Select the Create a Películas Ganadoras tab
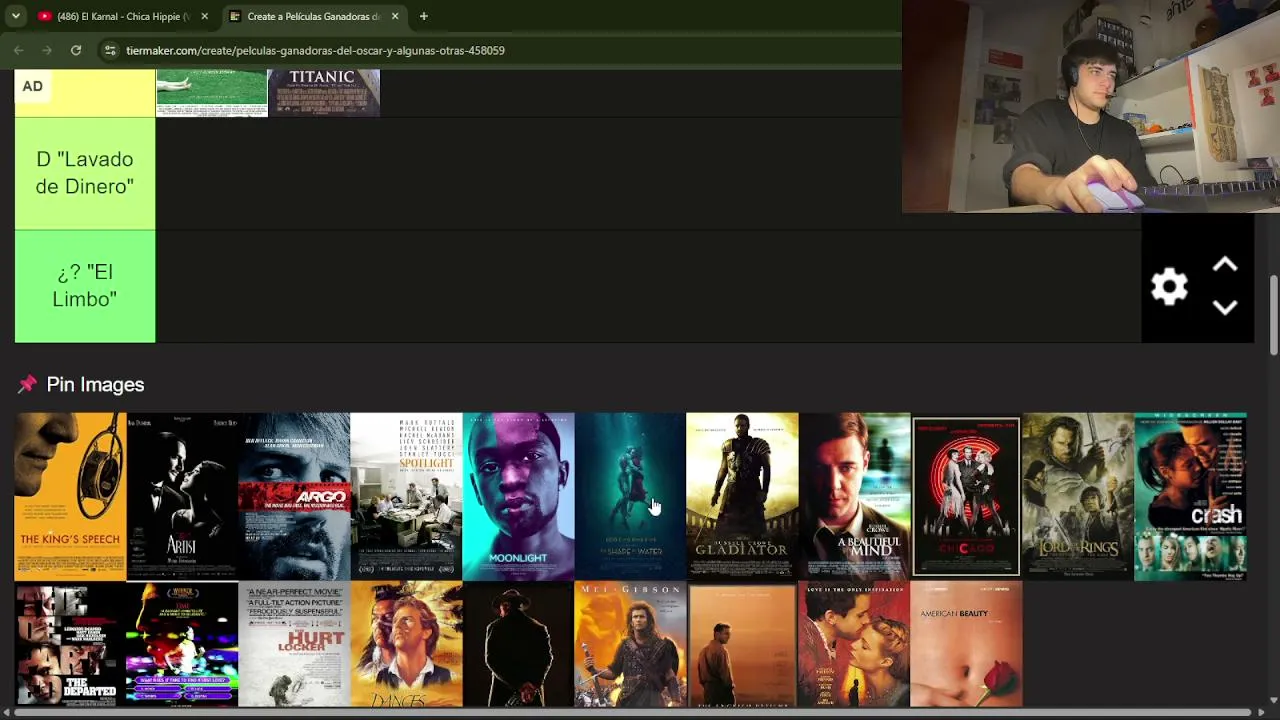This screenshot has width=1280, height=720. 314,16
